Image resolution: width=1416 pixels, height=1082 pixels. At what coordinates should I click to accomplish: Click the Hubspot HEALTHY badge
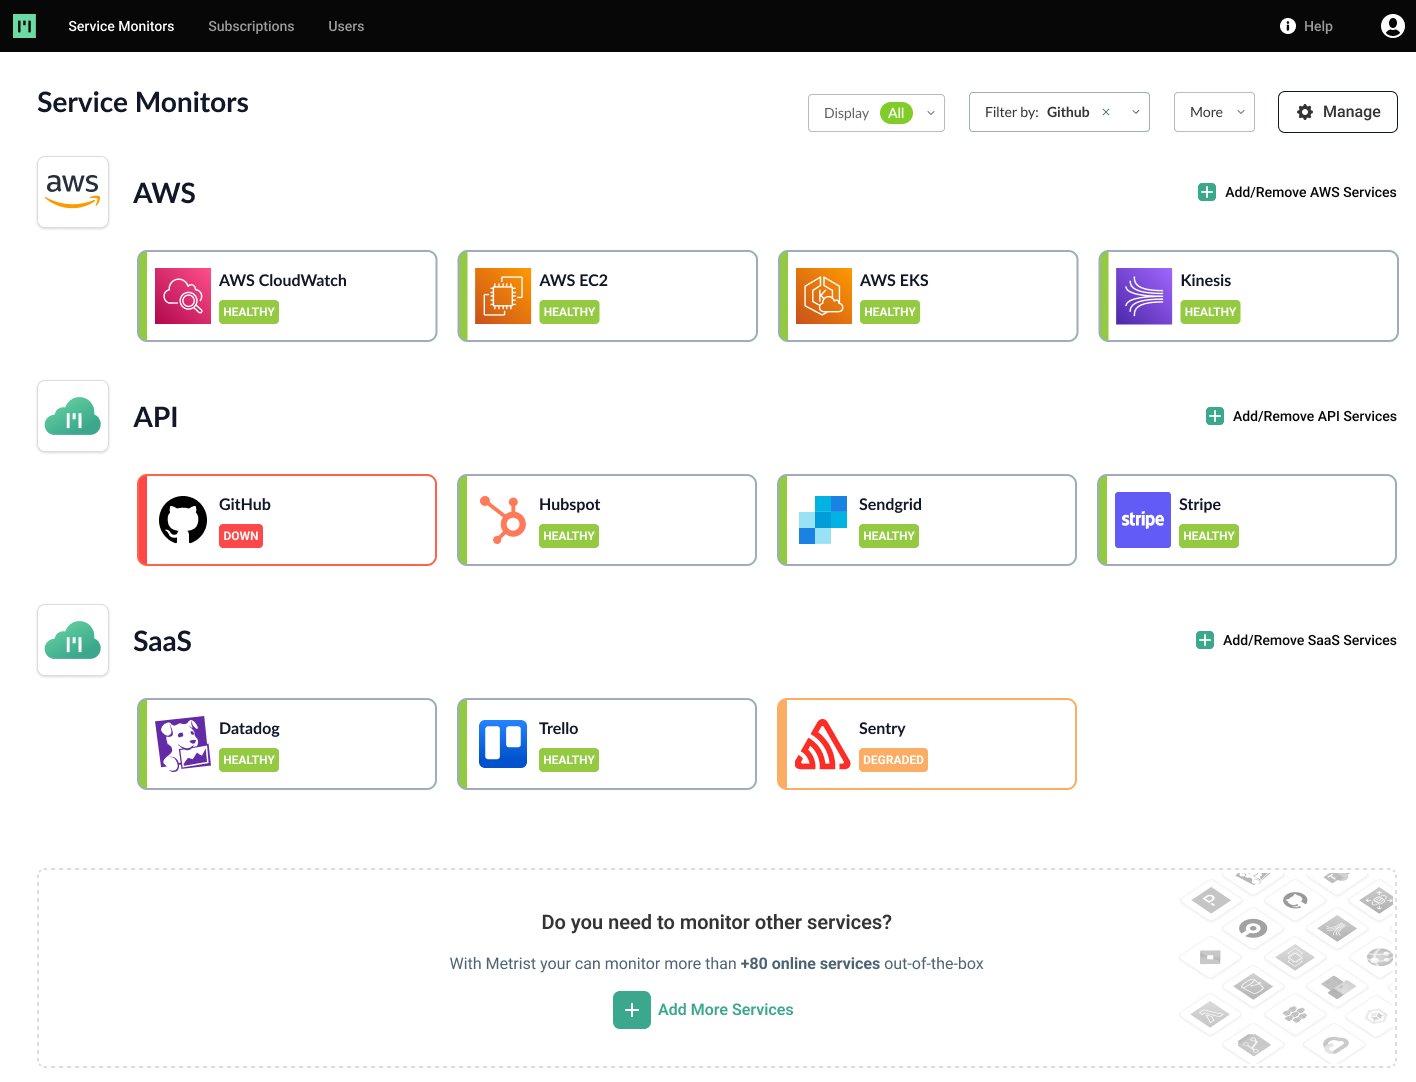[x=569, y=536]
